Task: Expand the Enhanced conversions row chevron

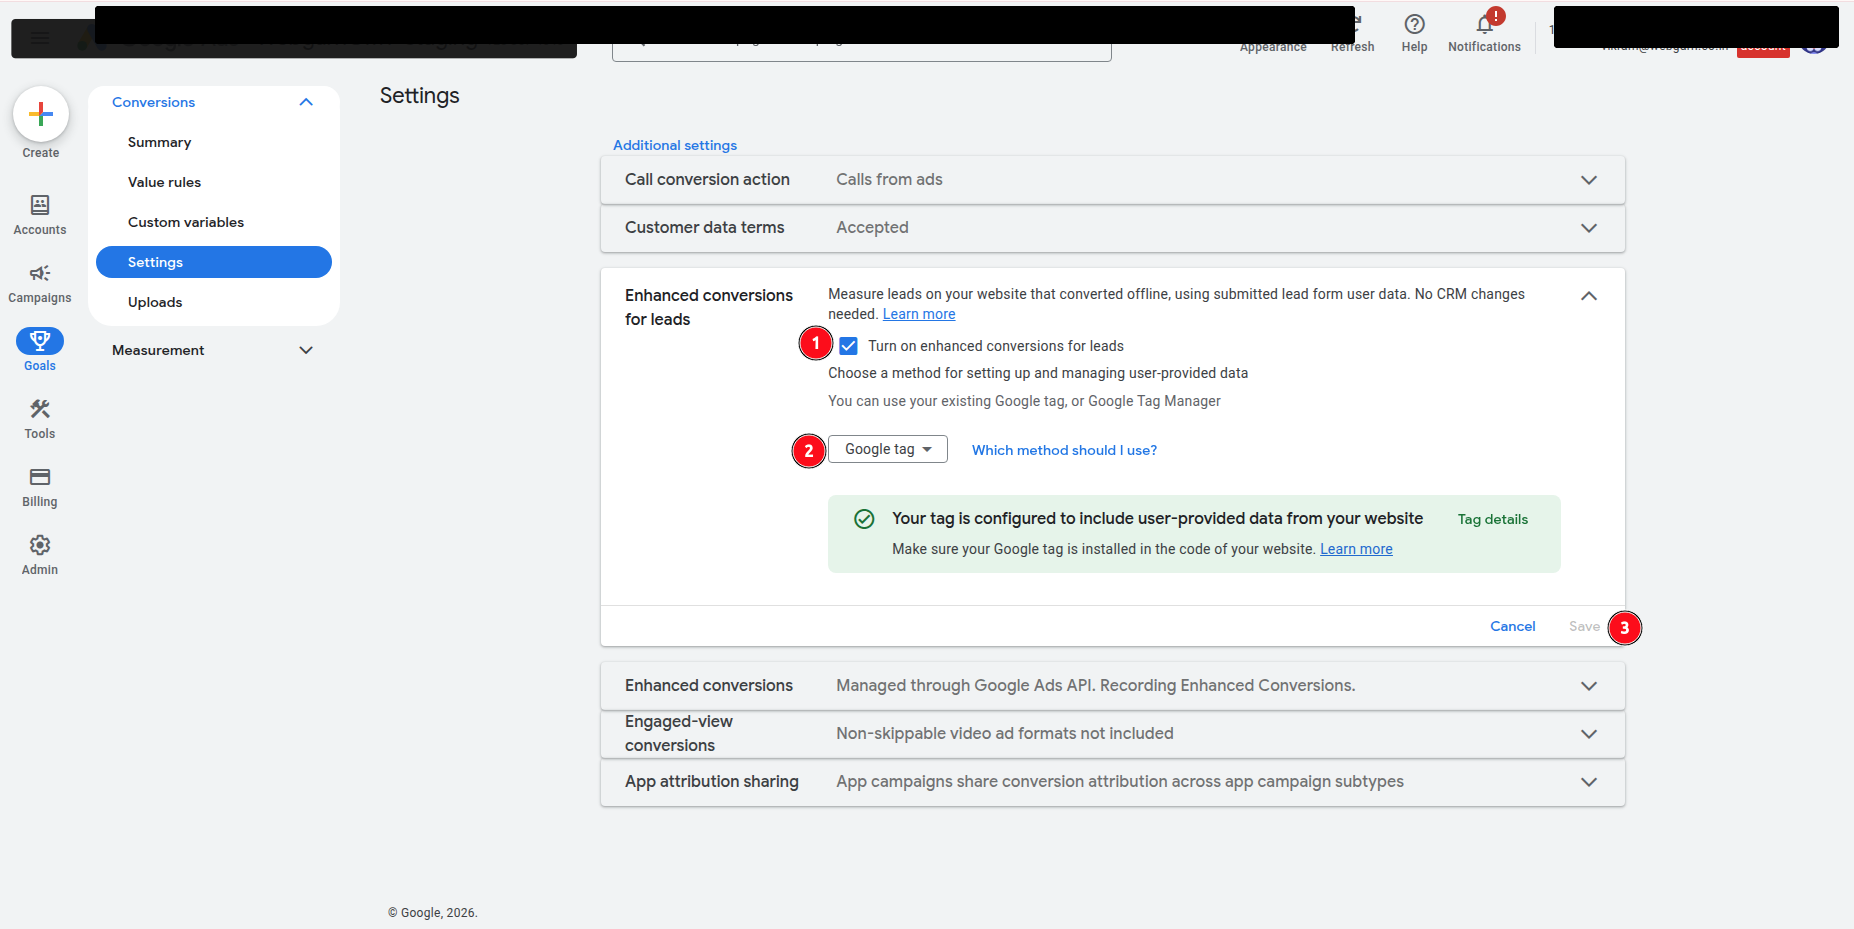Action: click(1589, 686)
